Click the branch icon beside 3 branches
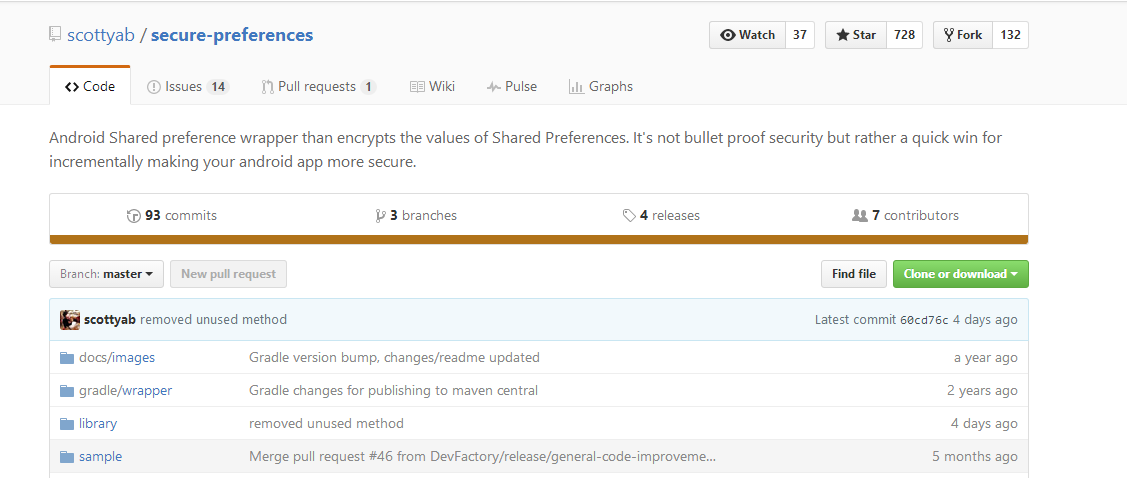1127x478 pixels. coord(381,216)
